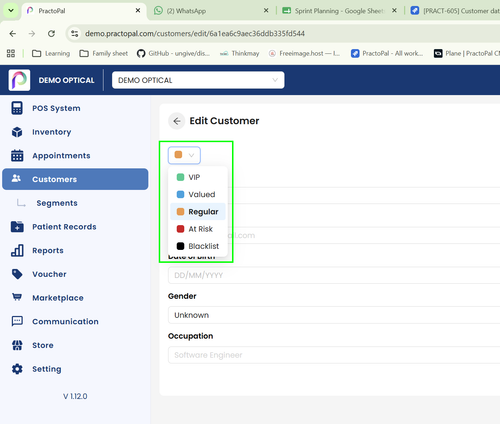Image resolution: width=500 pixels, height=424 pixels.
Task: Open Inventory in sidebar
Action: coord(75,132)
